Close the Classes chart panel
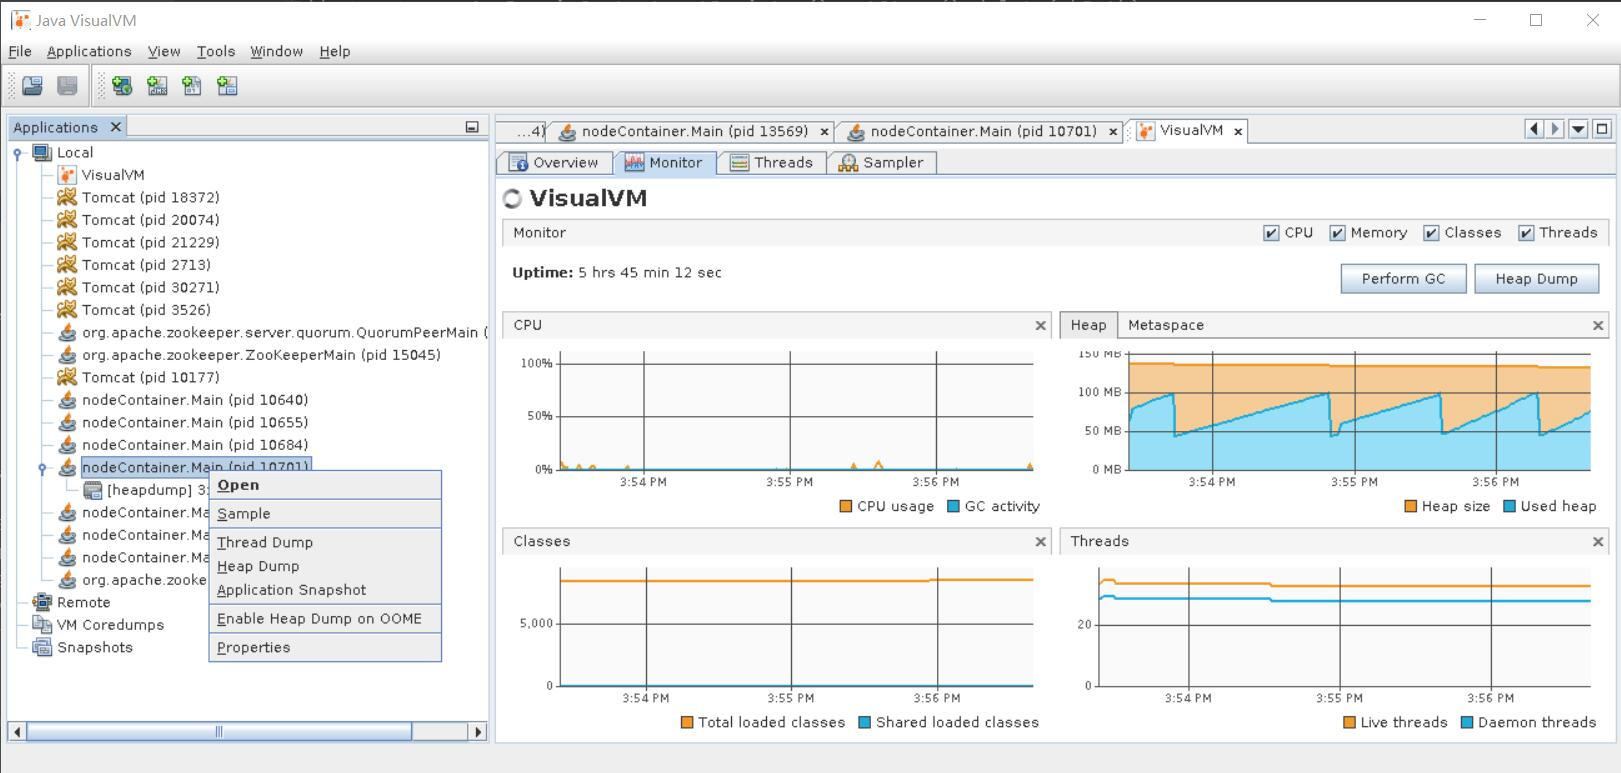The height and width of the screenshot is (773, 1621). click(x=1040, y=541)
